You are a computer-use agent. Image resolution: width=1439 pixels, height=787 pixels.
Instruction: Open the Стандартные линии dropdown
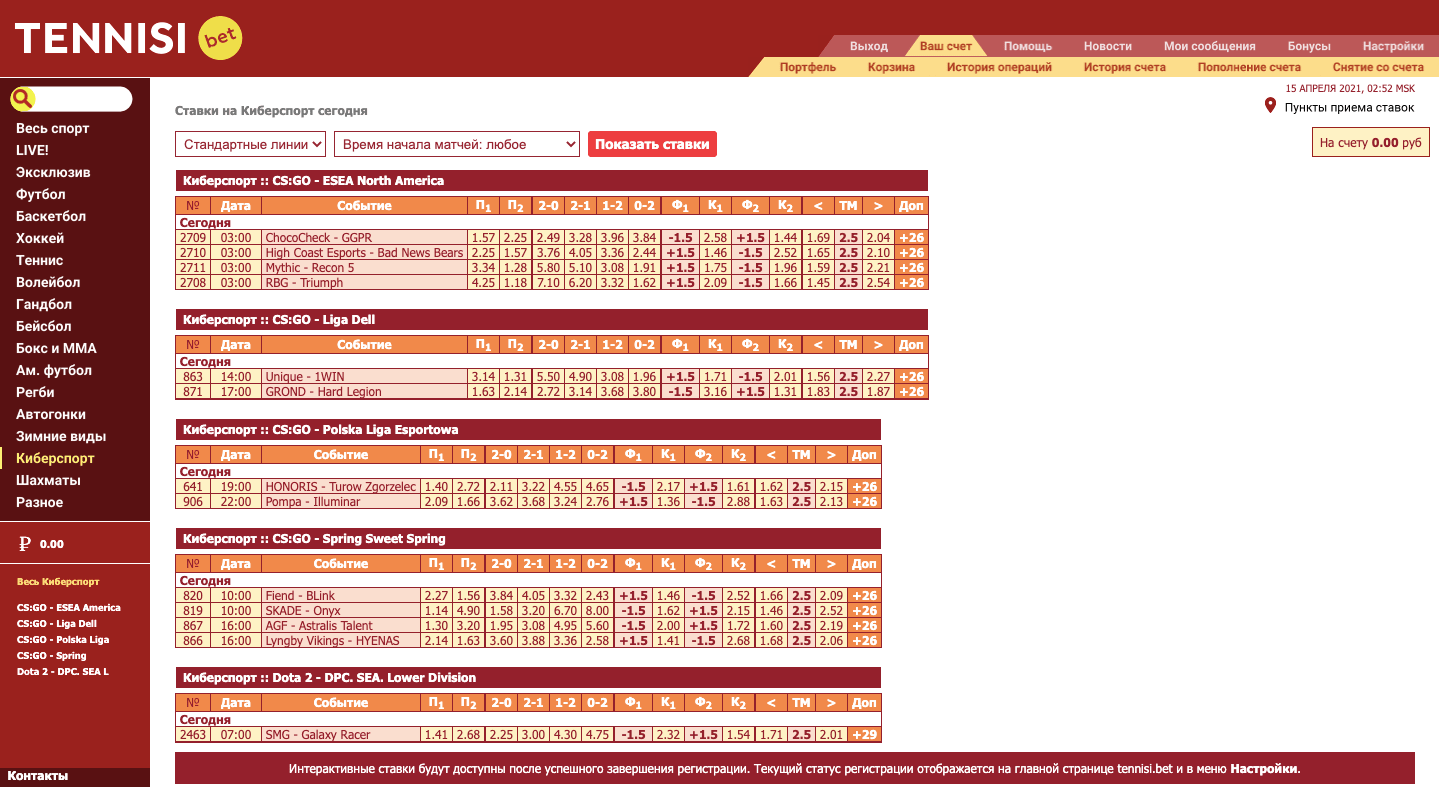[251, 144]
